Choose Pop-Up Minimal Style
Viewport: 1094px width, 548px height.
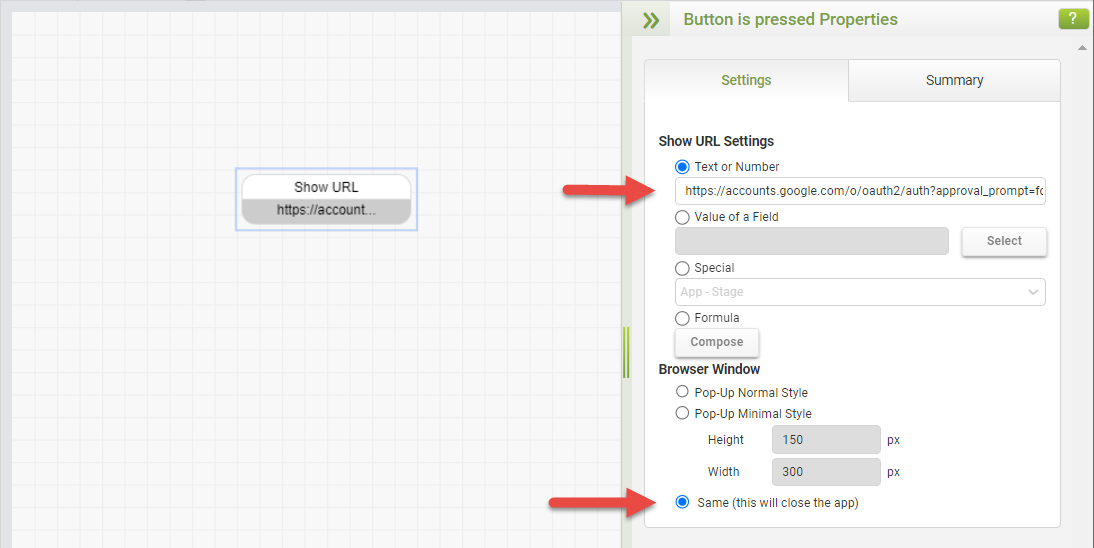[x=682, y=413]
